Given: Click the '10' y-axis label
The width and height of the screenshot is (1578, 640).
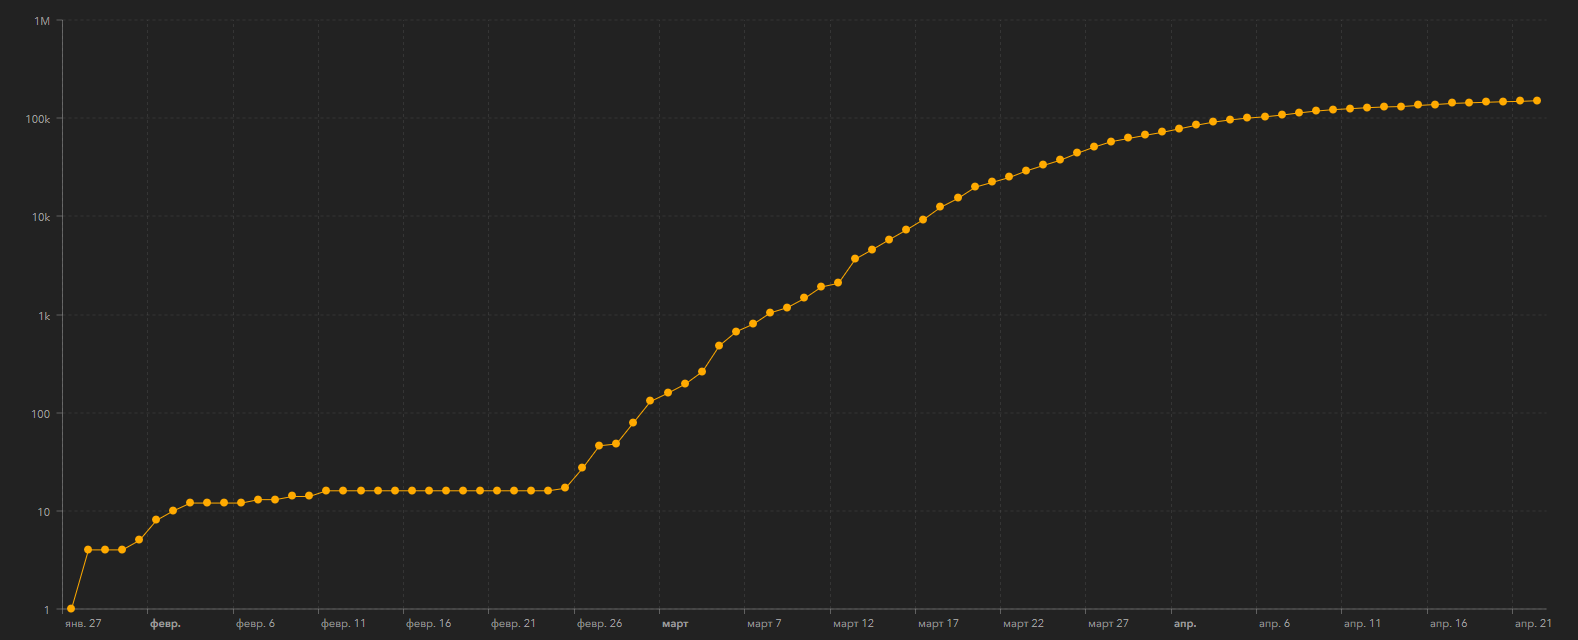Looking at the screenshot, I should 44,512.
